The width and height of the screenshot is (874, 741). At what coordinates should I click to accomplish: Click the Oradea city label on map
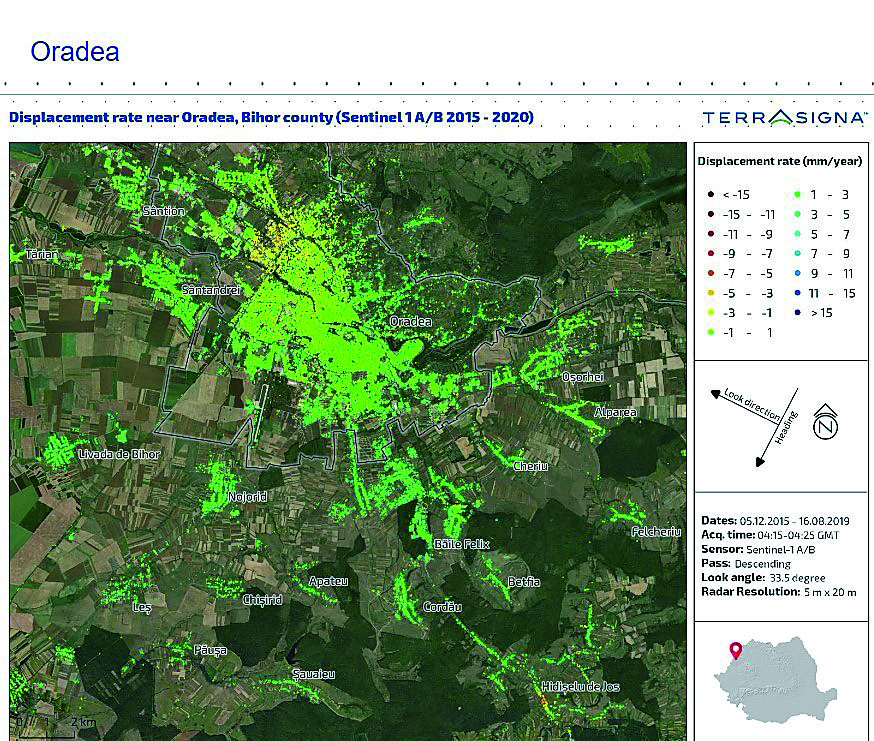coord(410,322)
